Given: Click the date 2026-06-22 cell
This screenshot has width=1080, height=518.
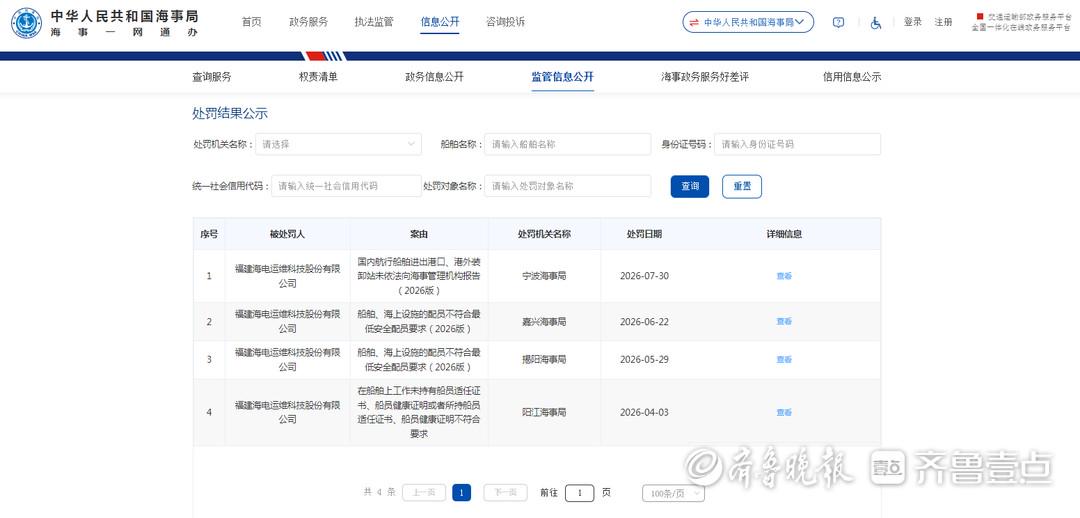Looking at the screenshot, I should click(644, 322).
